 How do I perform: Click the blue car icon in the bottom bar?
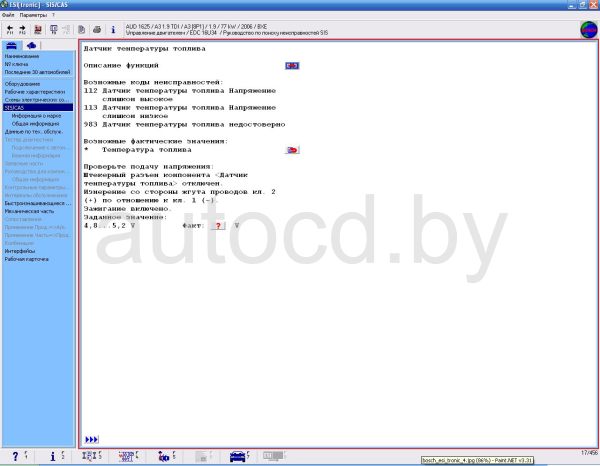238,456
